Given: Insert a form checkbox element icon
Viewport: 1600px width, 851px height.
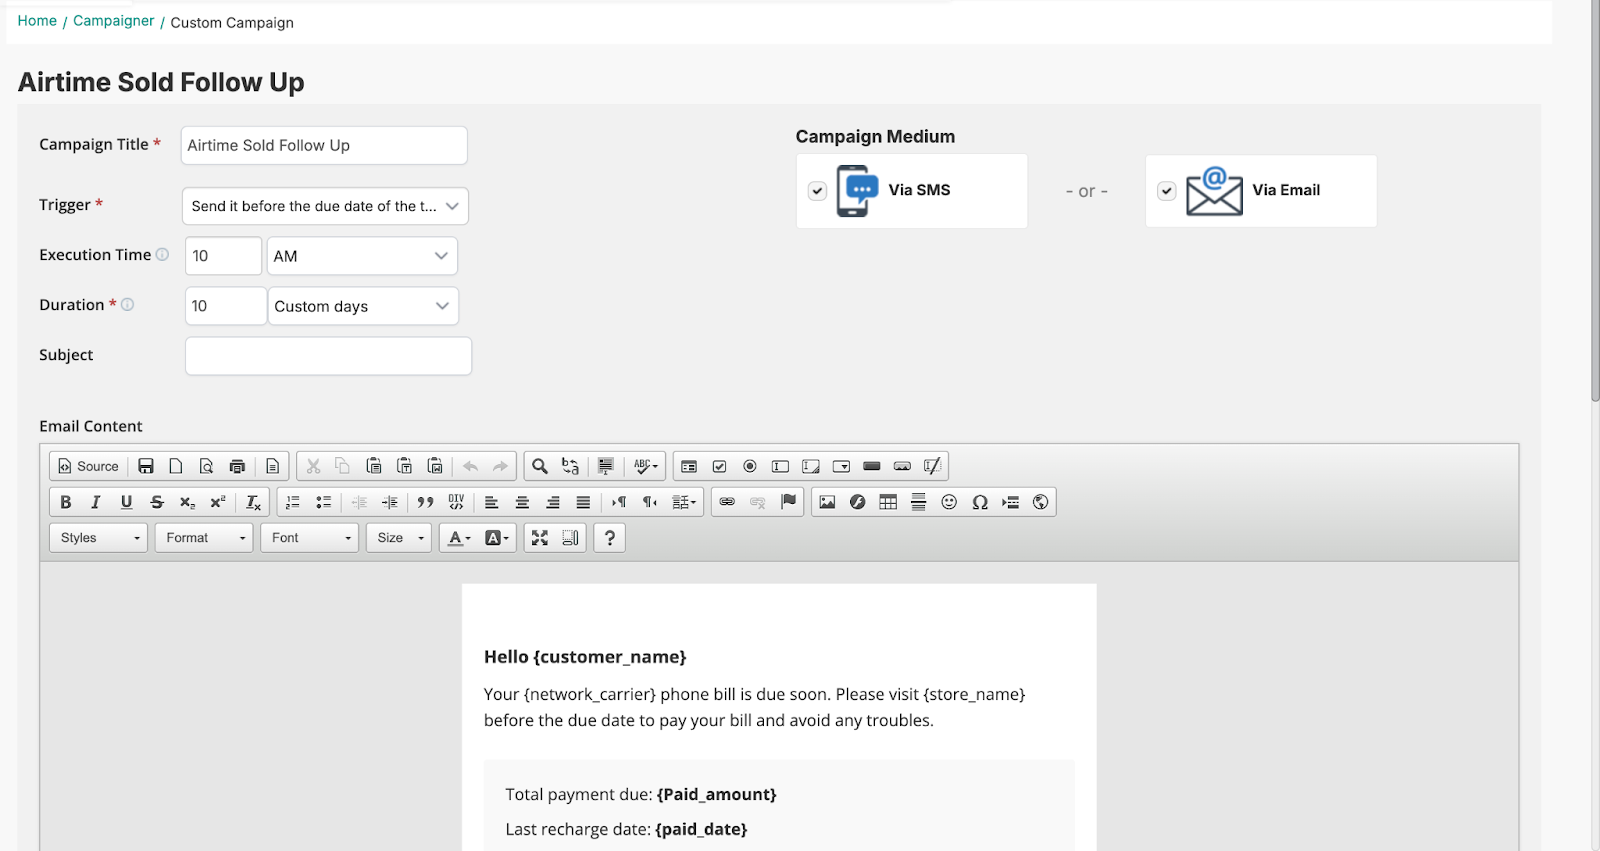Looking at the screenshot, I should 719,466.
